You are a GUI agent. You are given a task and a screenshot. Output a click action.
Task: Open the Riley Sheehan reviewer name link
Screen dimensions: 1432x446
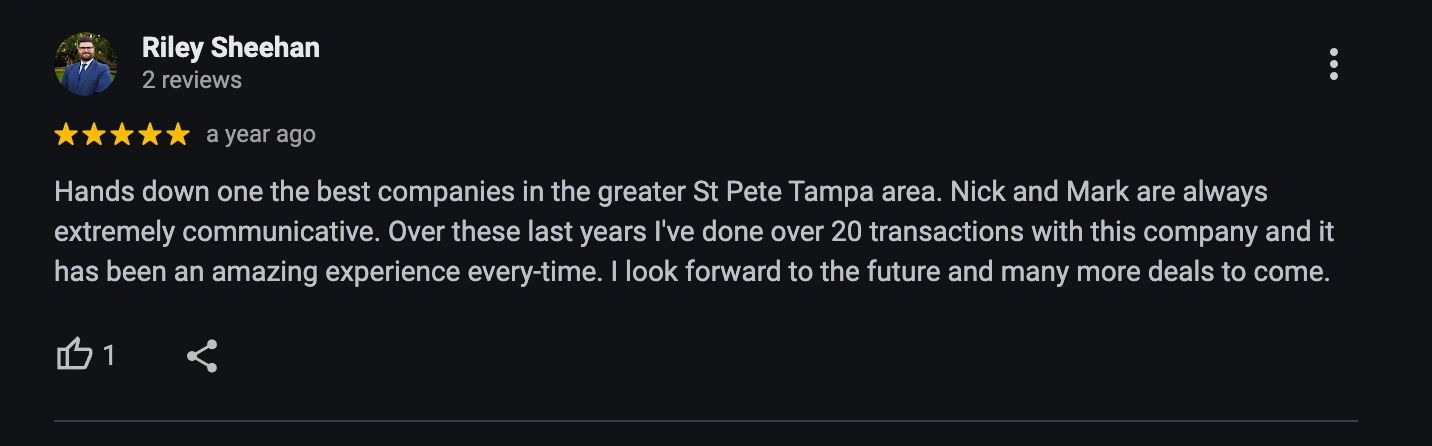pyautogui.click(x=230, y=47)
